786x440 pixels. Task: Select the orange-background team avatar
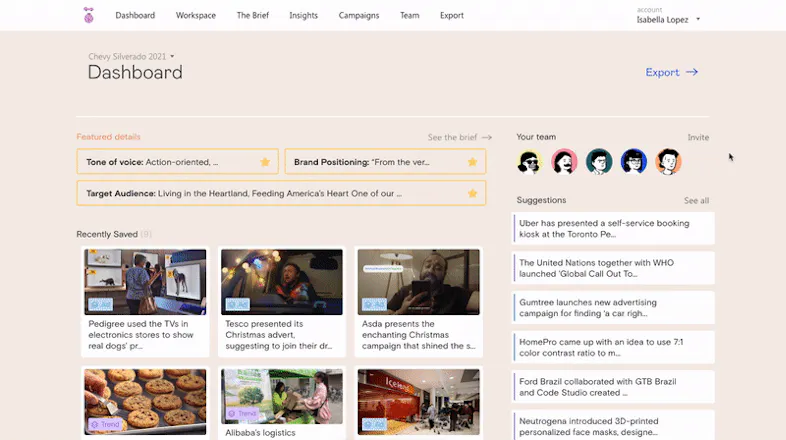668,162
